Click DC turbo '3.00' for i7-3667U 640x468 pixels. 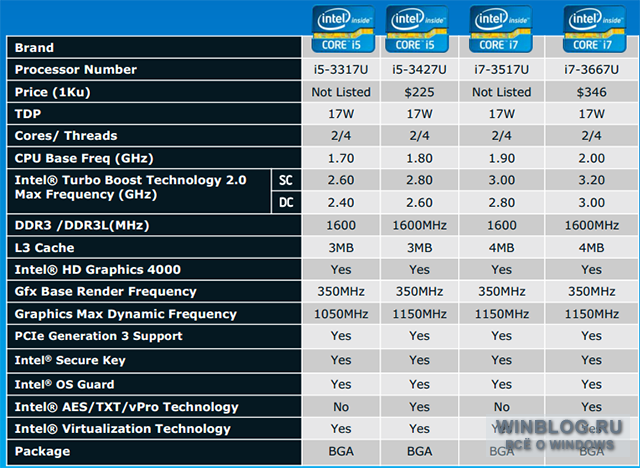591,203
